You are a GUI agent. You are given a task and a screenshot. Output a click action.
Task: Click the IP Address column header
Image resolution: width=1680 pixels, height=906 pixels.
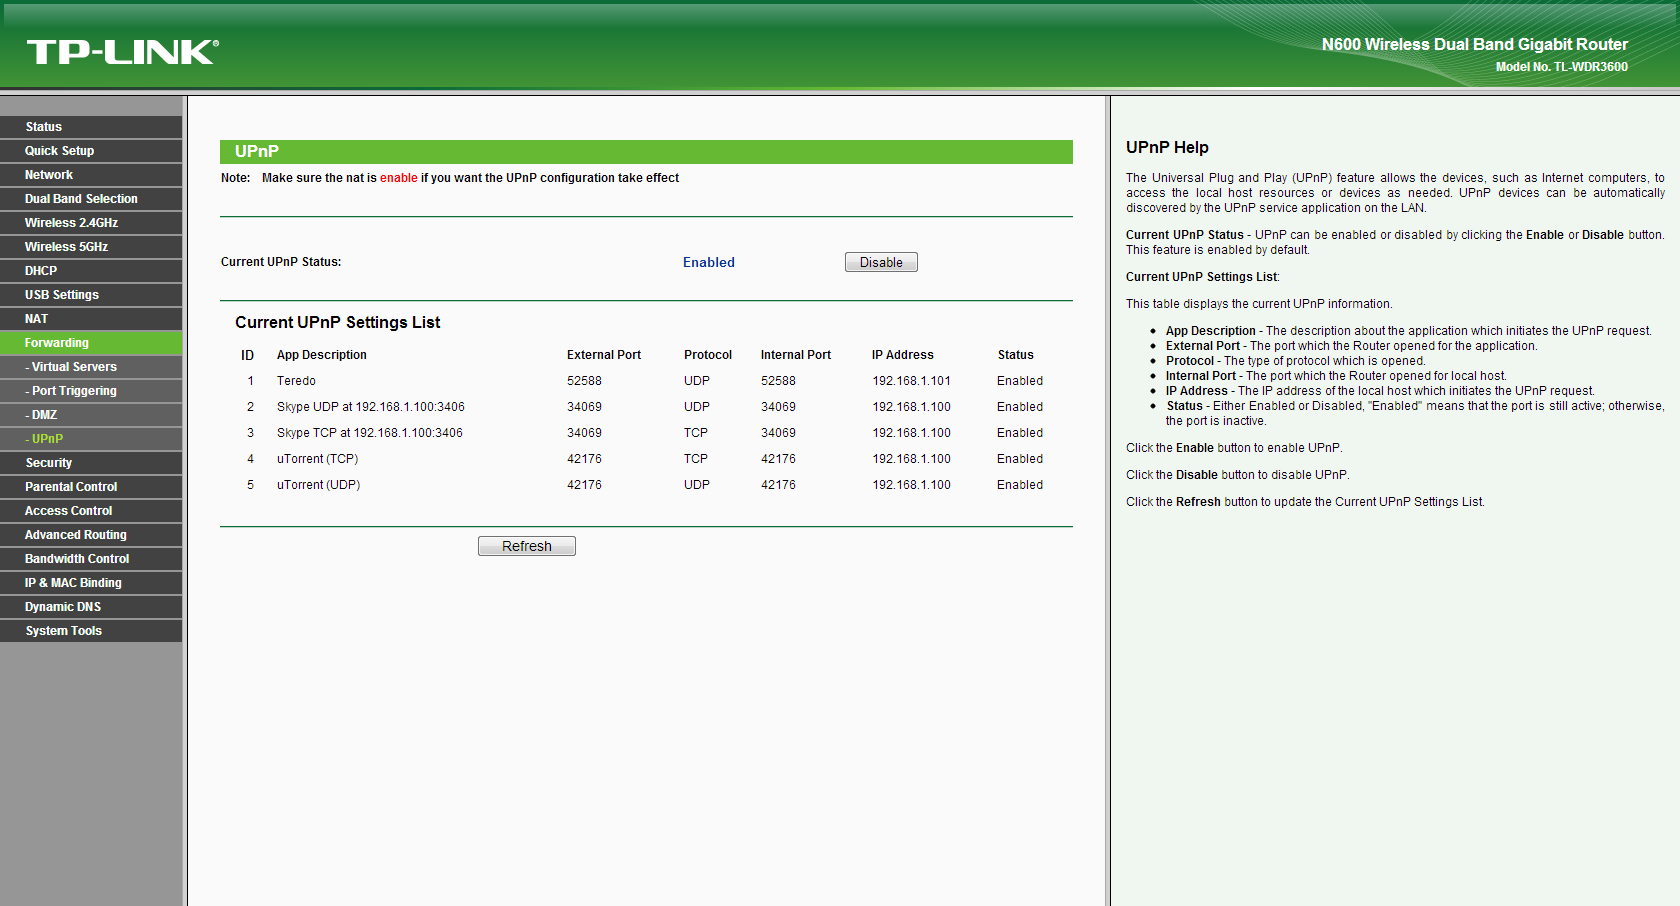(x=903, y=355)
